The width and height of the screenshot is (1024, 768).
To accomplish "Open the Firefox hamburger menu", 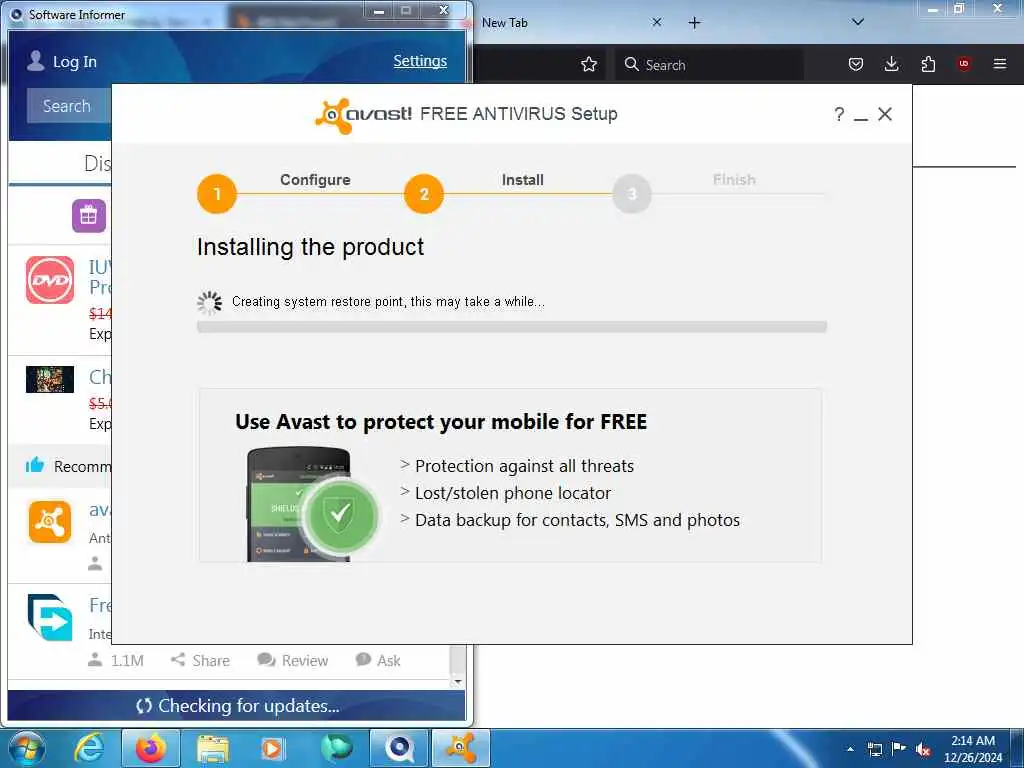I will 1000,64.
